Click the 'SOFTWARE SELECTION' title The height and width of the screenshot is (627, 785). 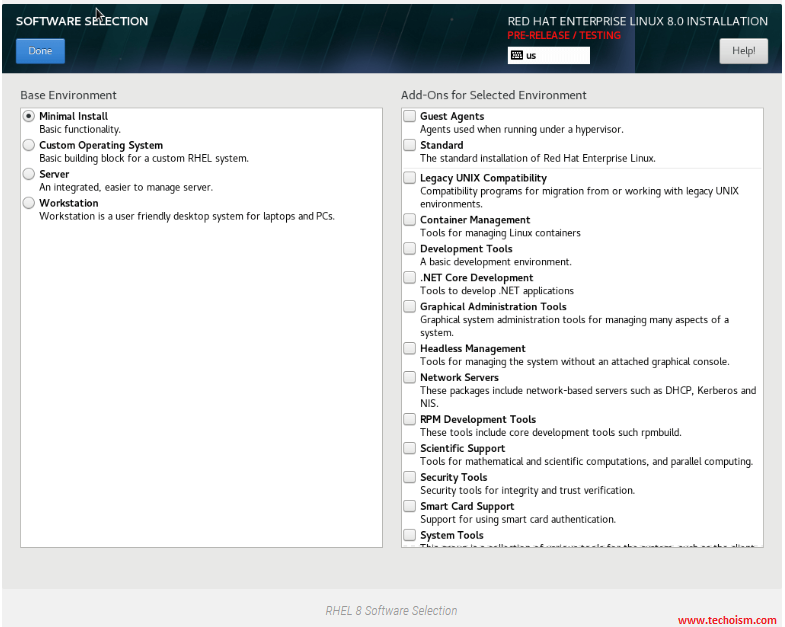pyautogui.click(x=82, y=21)
